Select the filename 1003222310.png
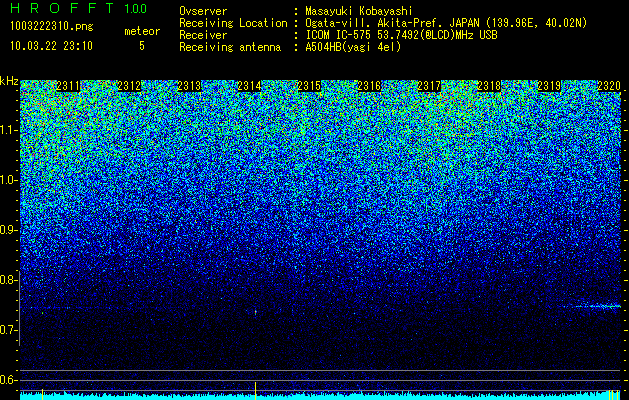Screen dimensions: 629x400 [x=52, y=26]
